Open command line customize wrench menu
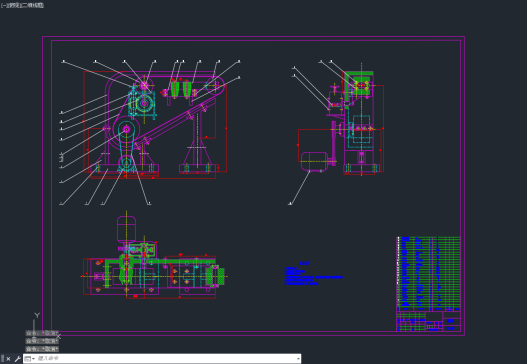 pyautogui.click(x=17, y=359)
